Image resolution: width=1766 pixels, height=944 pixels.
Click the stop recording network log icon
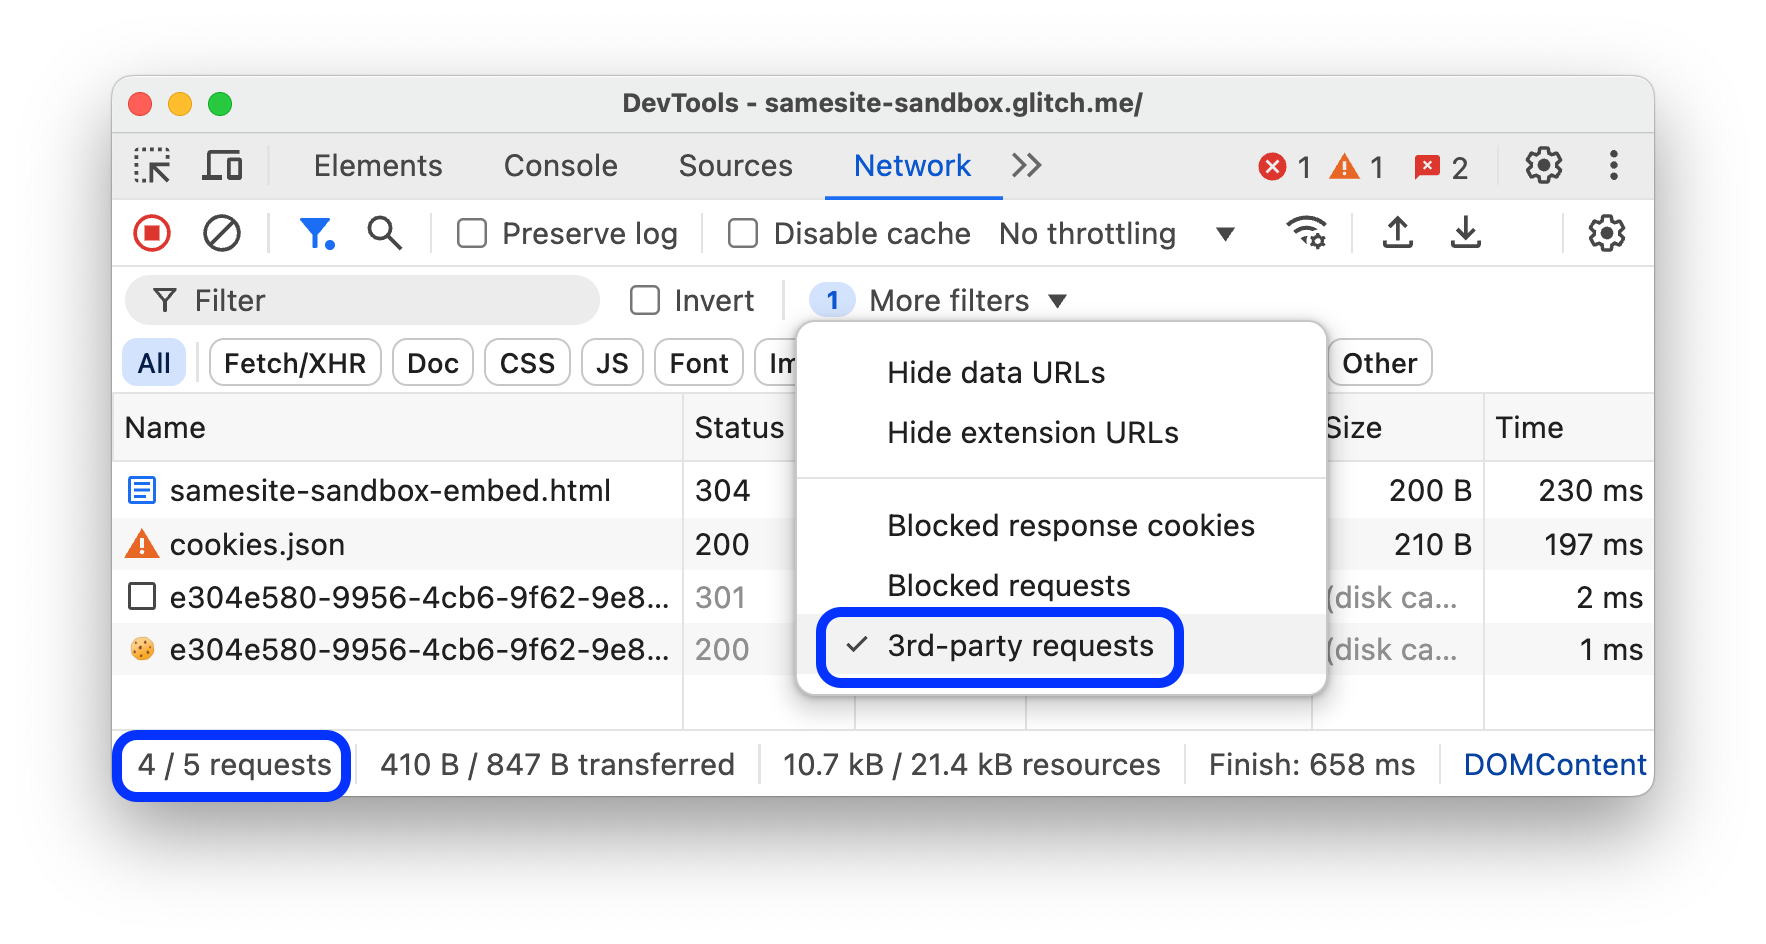tap(151, 233)
